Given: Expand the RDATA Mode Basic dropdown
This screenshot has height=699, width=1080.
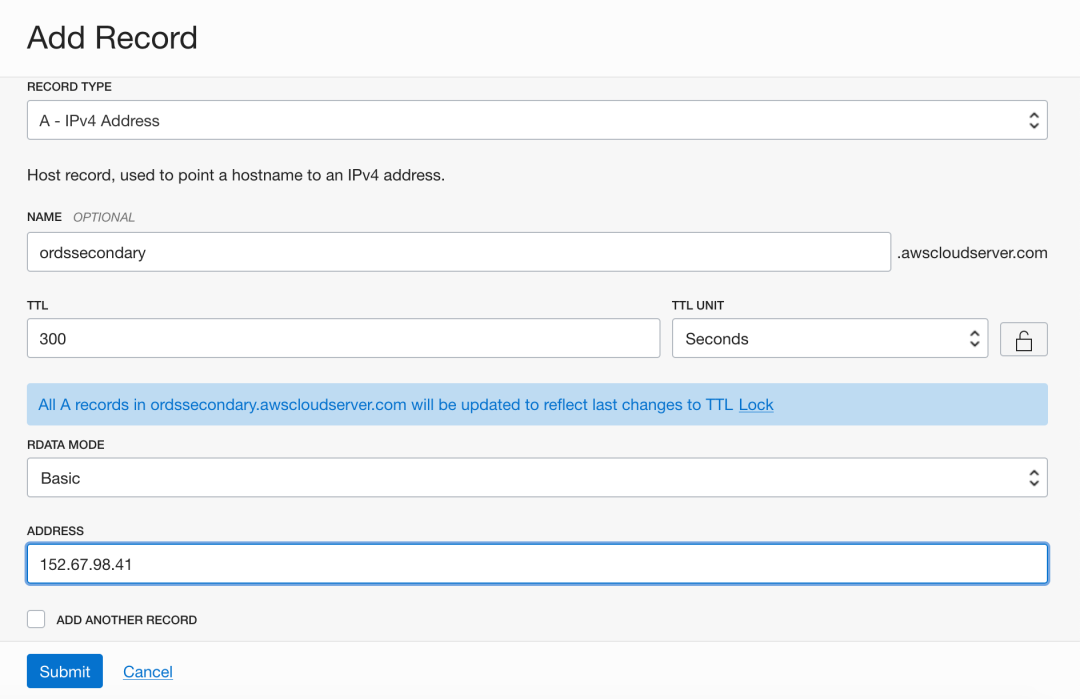Looking at the screenshot, I should pos(536,478).
